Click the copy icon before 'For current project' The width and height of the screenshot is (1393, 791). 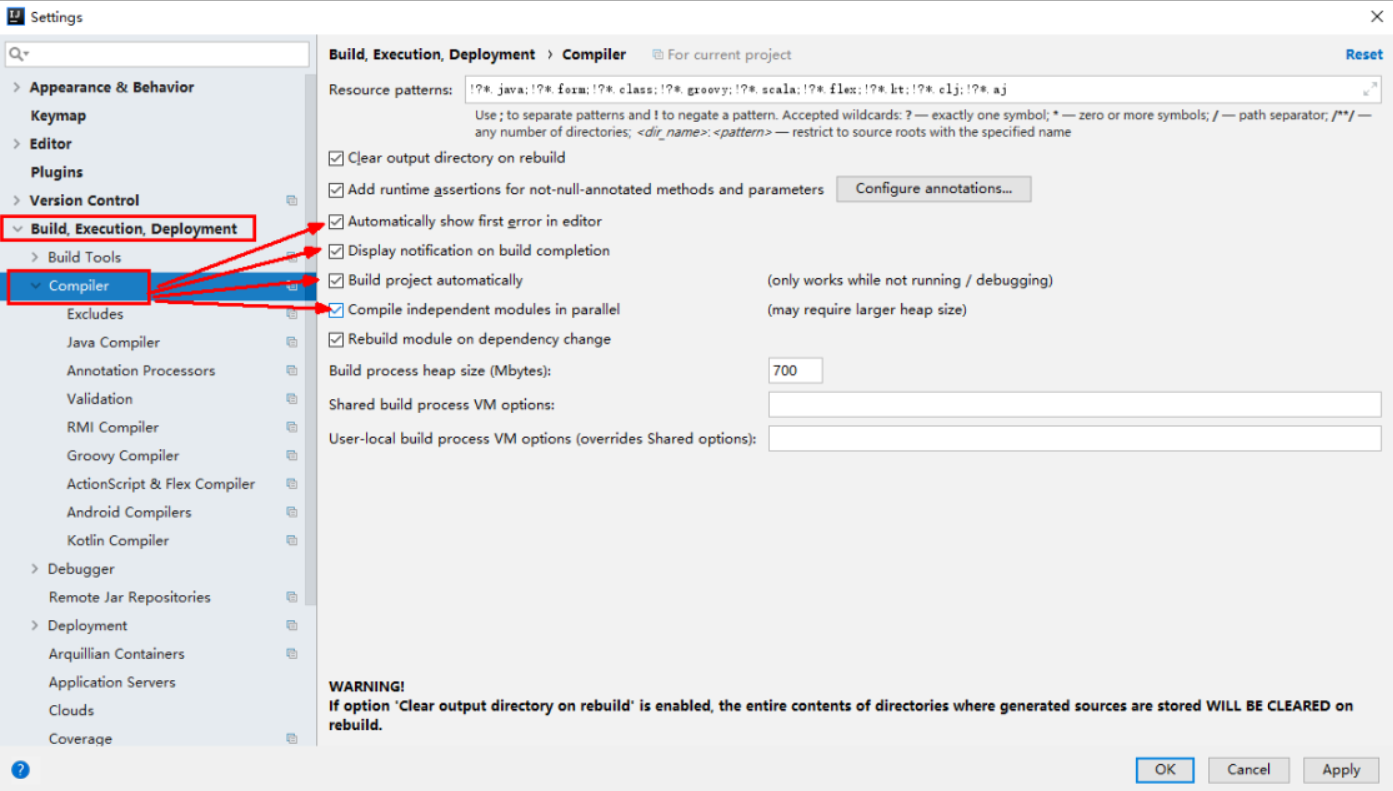(x=657, y=55)
